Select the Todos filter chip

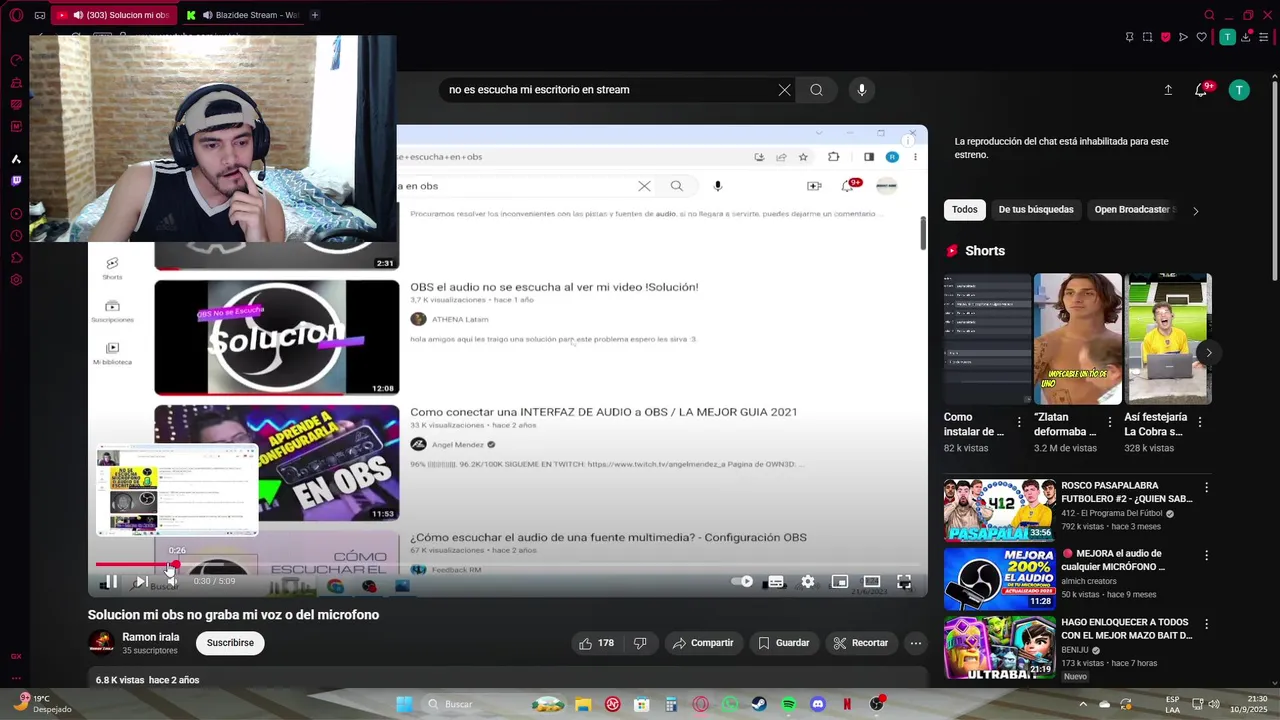click(x=965, y=210)
